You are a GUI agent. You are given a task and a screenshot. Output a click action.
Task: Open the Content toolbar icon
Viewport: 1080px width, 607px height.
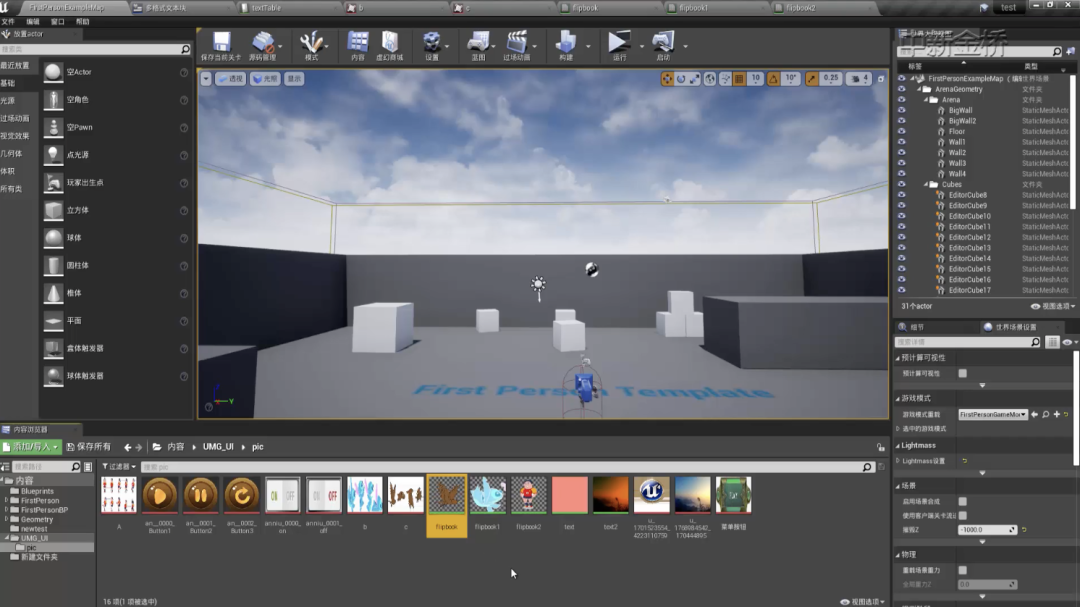click(x=357, y=43)
